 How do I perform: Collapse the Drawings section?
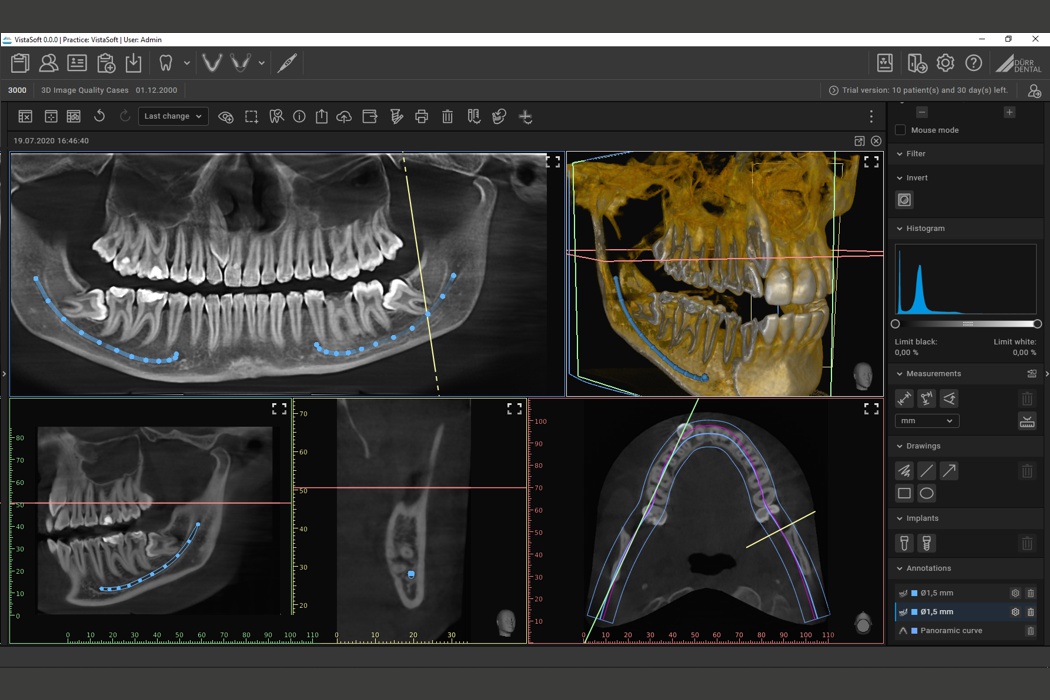899,446
